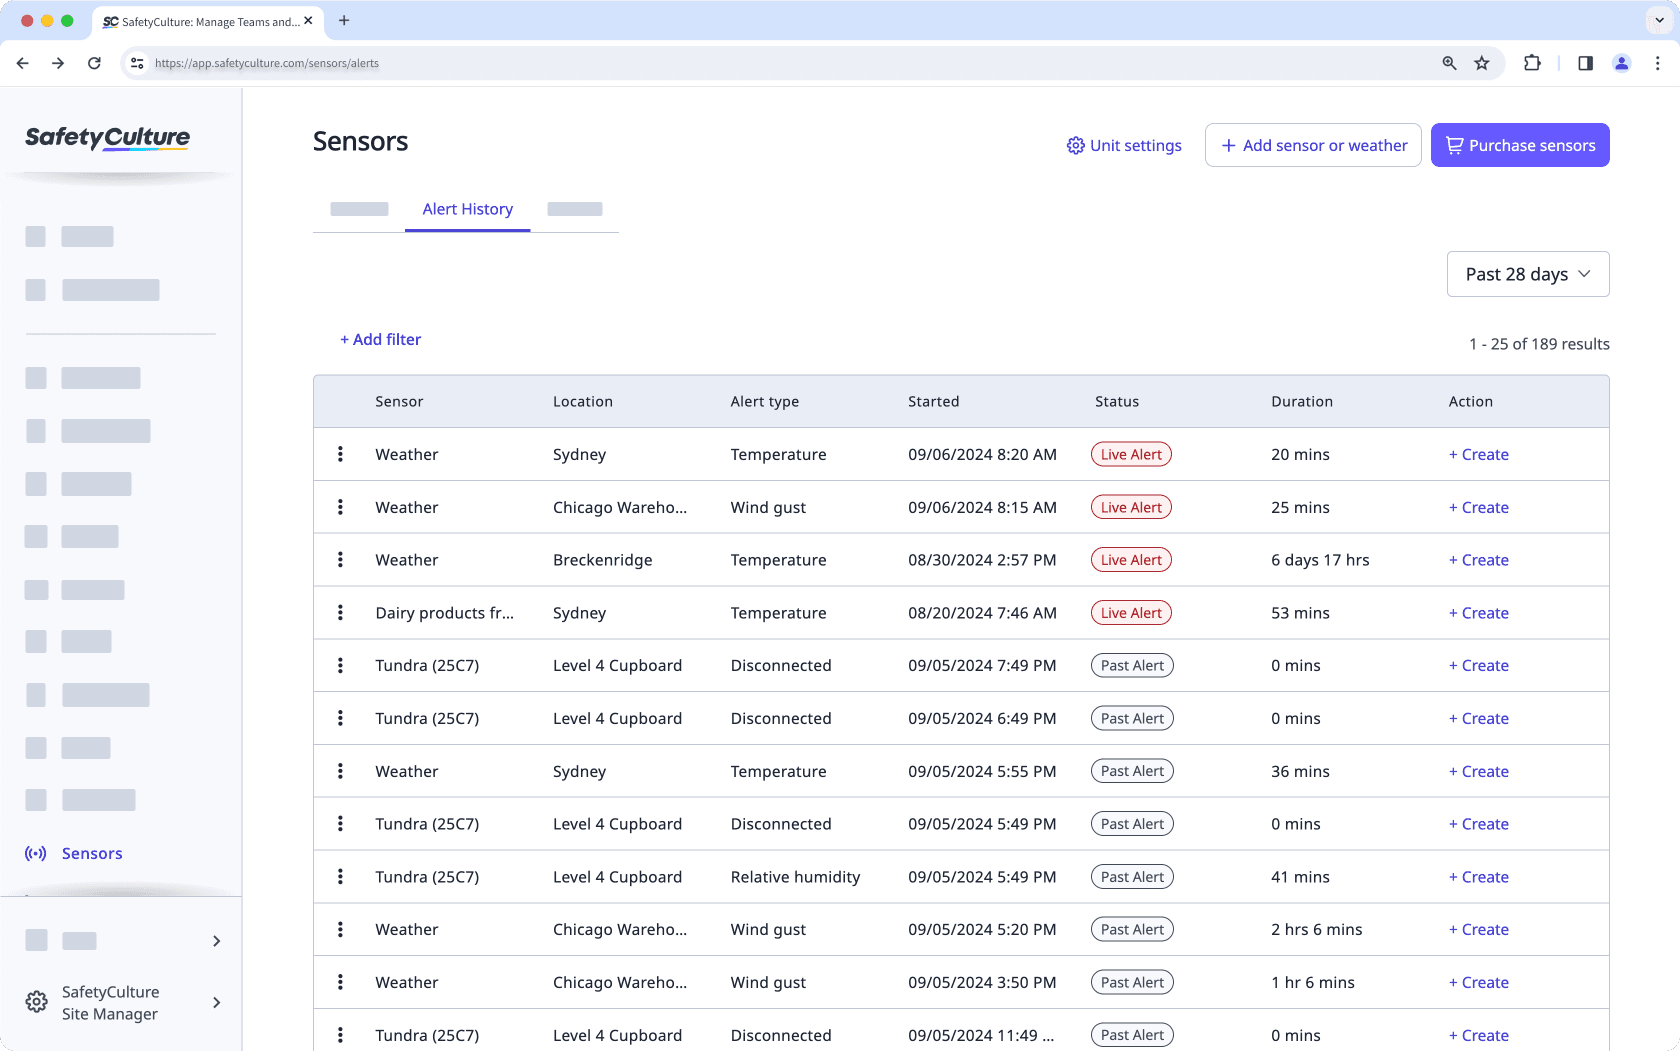Open the three-dot menu for Dairy products alert
The height and width of the screenshot is (1051, 1680).
pyautogui.click(x=340, y=612)
